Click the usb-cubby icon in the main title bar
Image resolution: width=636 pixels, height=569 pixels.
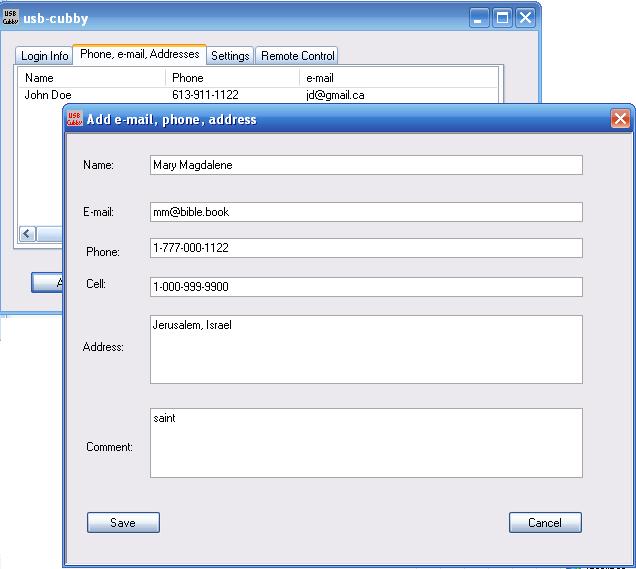(12, 17)
